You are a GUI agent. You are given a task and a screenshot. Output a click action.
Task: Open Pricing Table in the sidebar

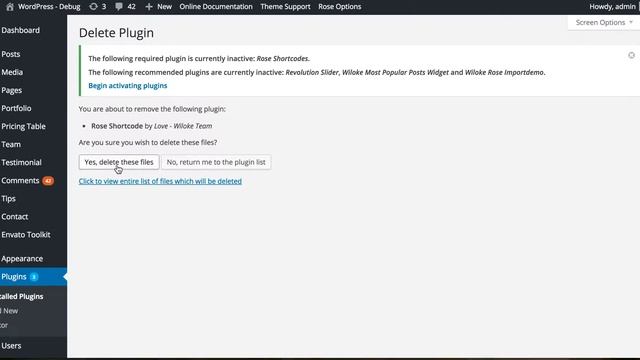coord(23,127)
